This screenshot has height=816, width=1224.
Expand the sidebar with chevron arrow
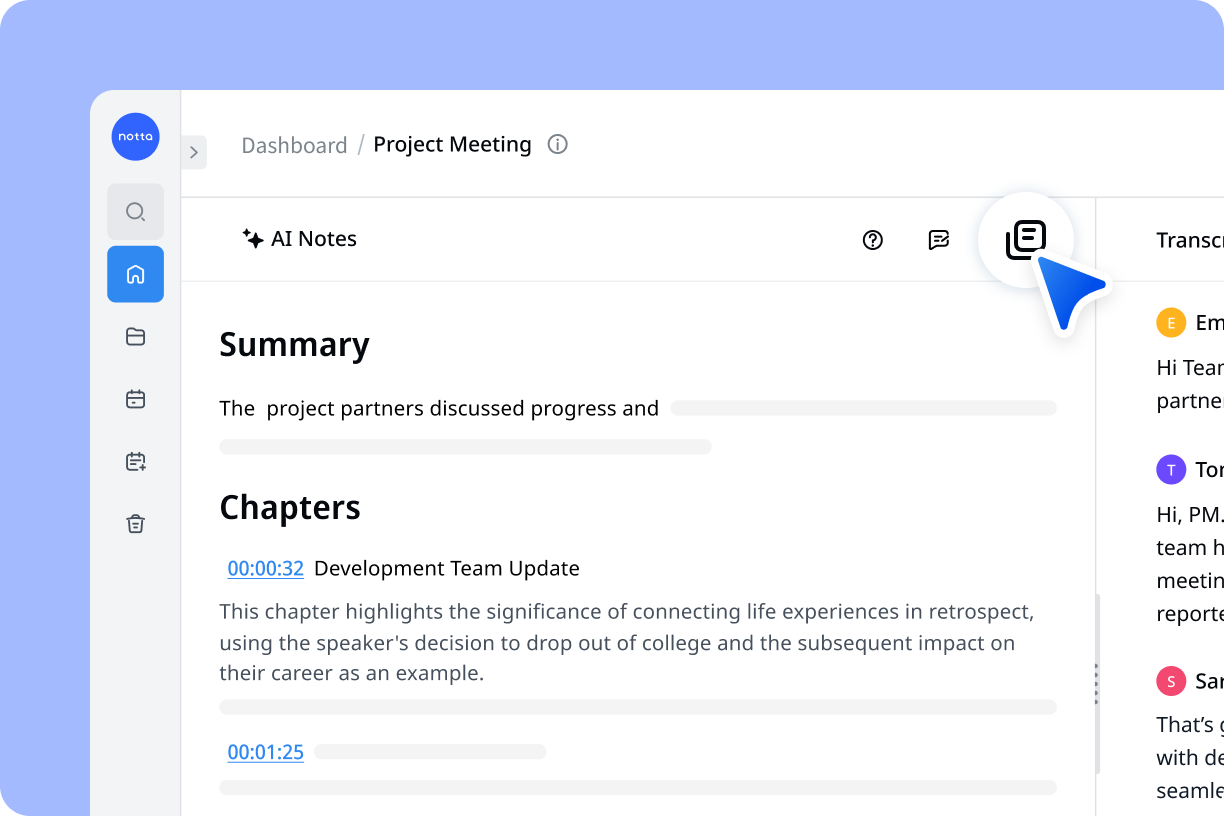tap(194, 152)
